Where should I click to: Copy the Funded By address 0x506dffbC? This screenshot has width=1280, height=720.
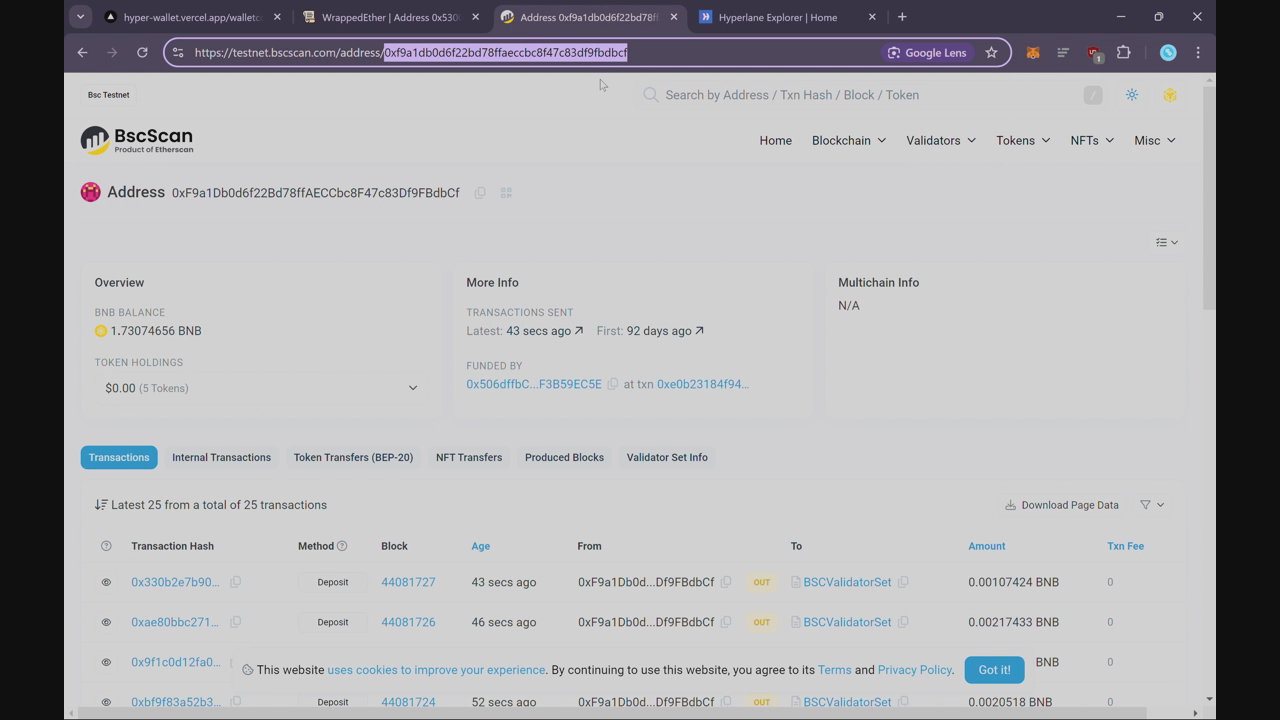613,384
